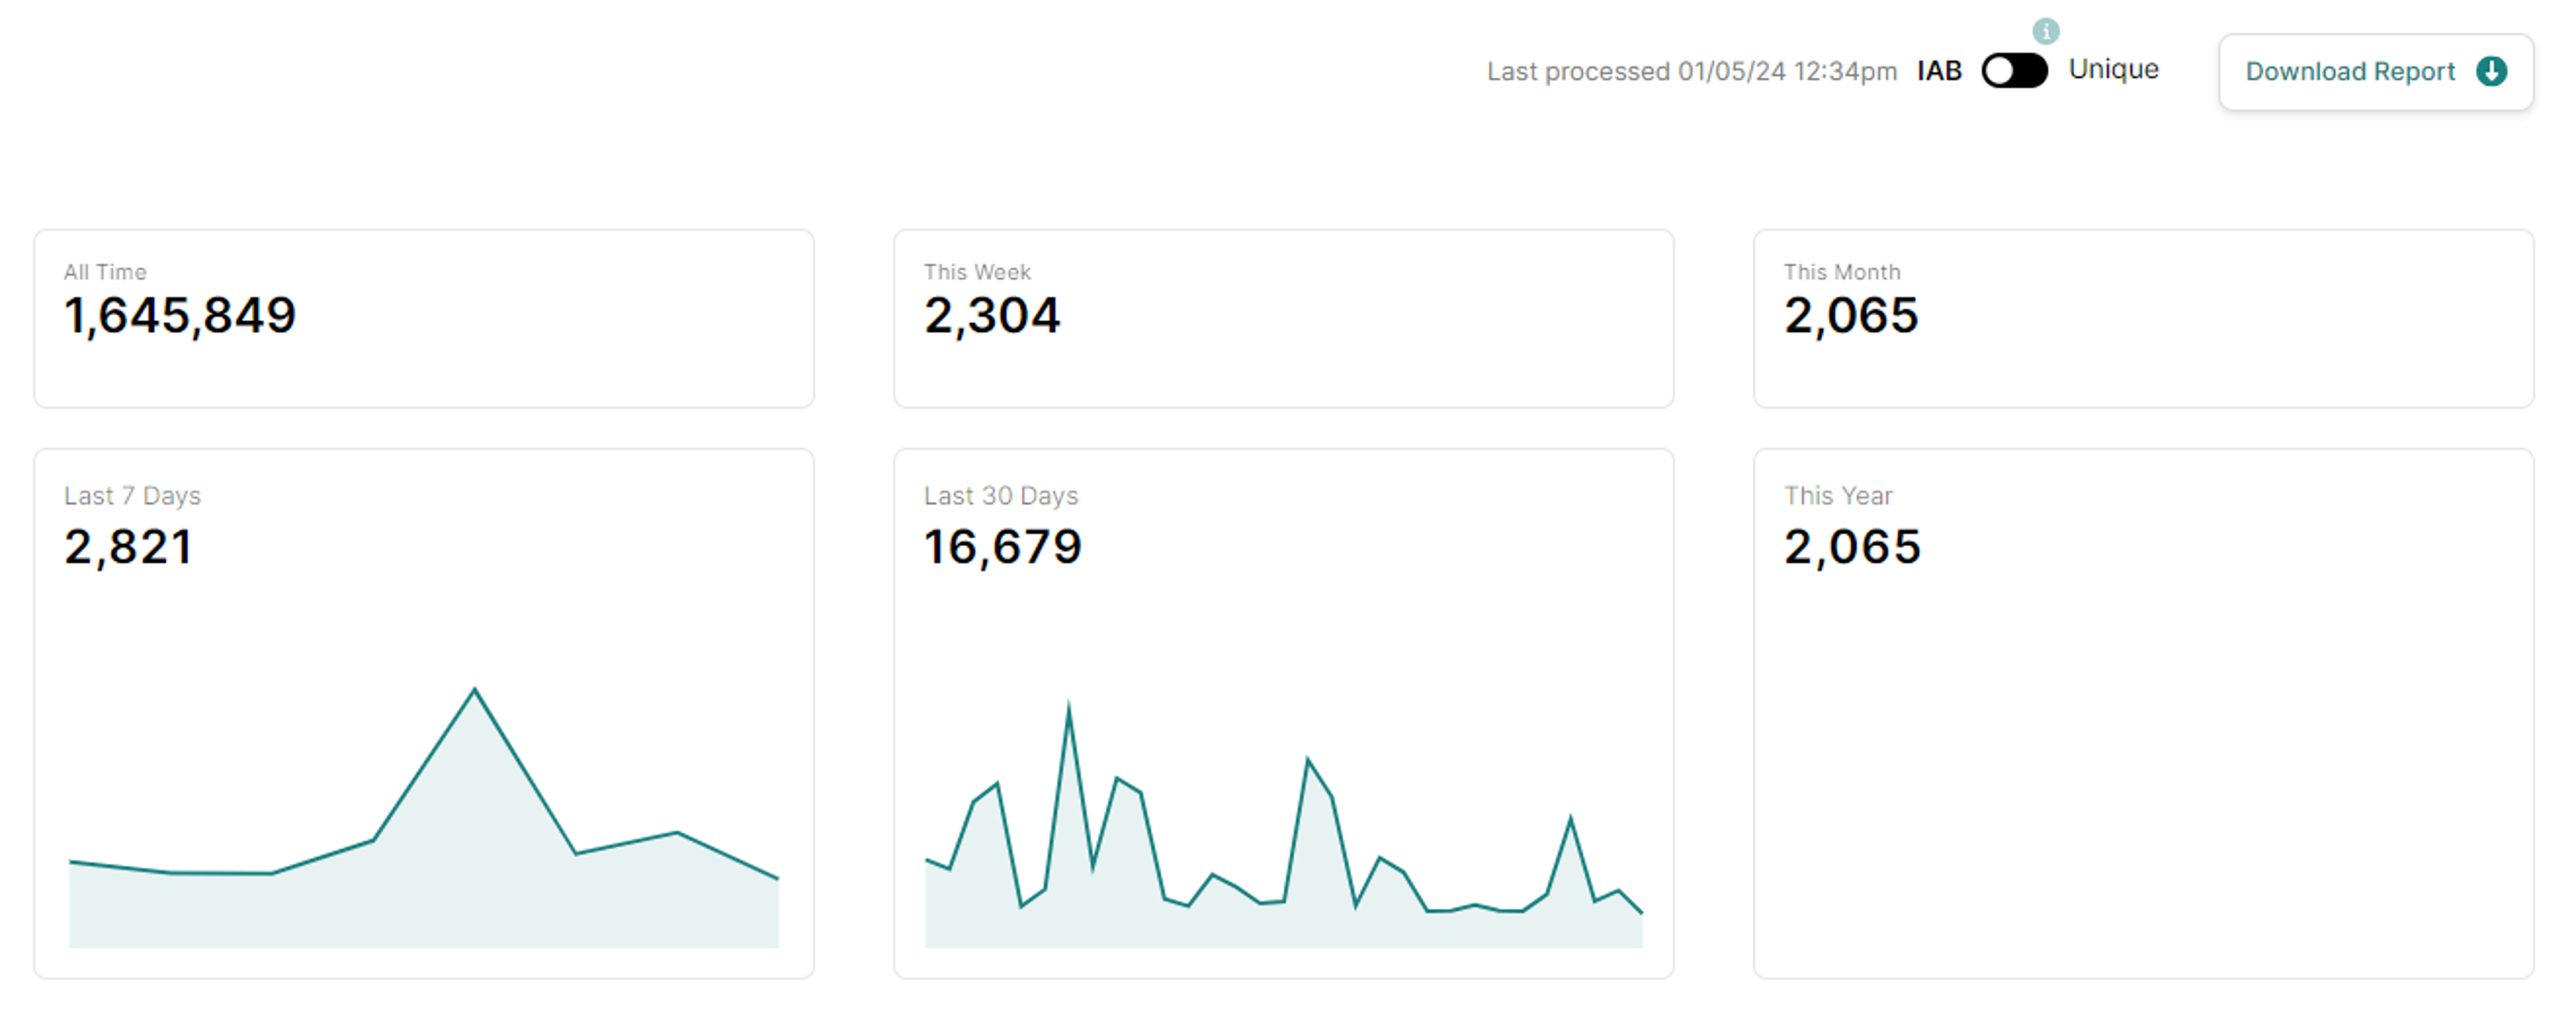Click the This Year stats card

click(x=2143, y=712)
